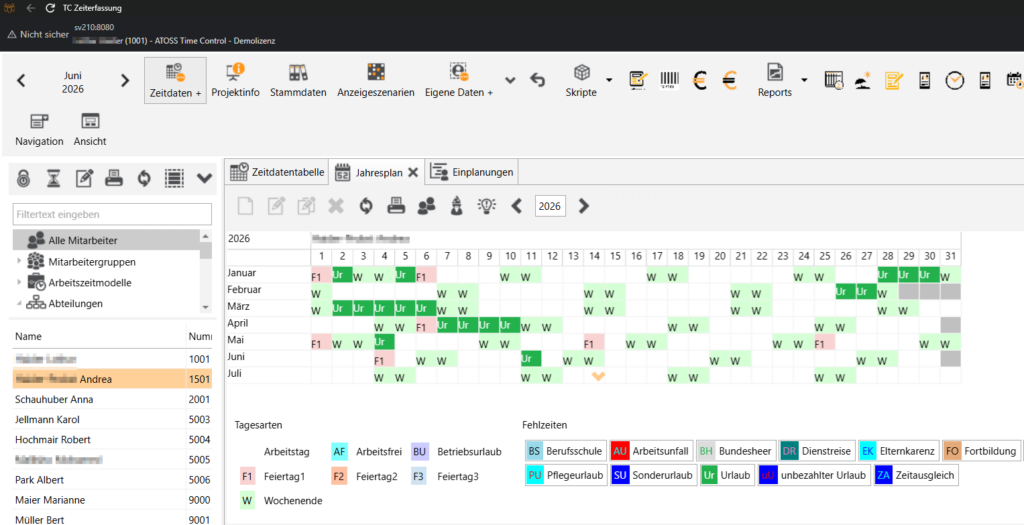The width and height of the screenshot is (1024, 525).
Task: Select the AU Arbeitsunfall absence type
Action: click(x=651, y=451)
